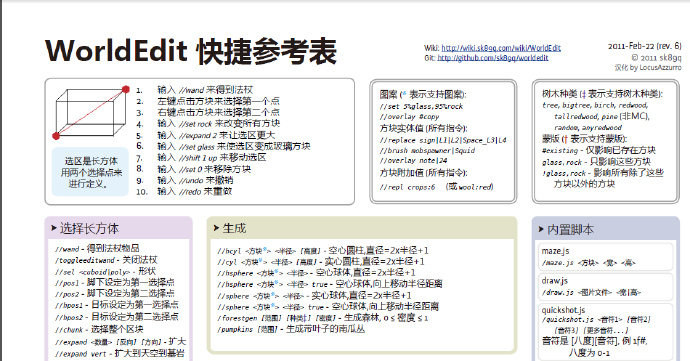Click the "//cyl" solid cylinder line
The image size is (690, 361).
point(321,262)
